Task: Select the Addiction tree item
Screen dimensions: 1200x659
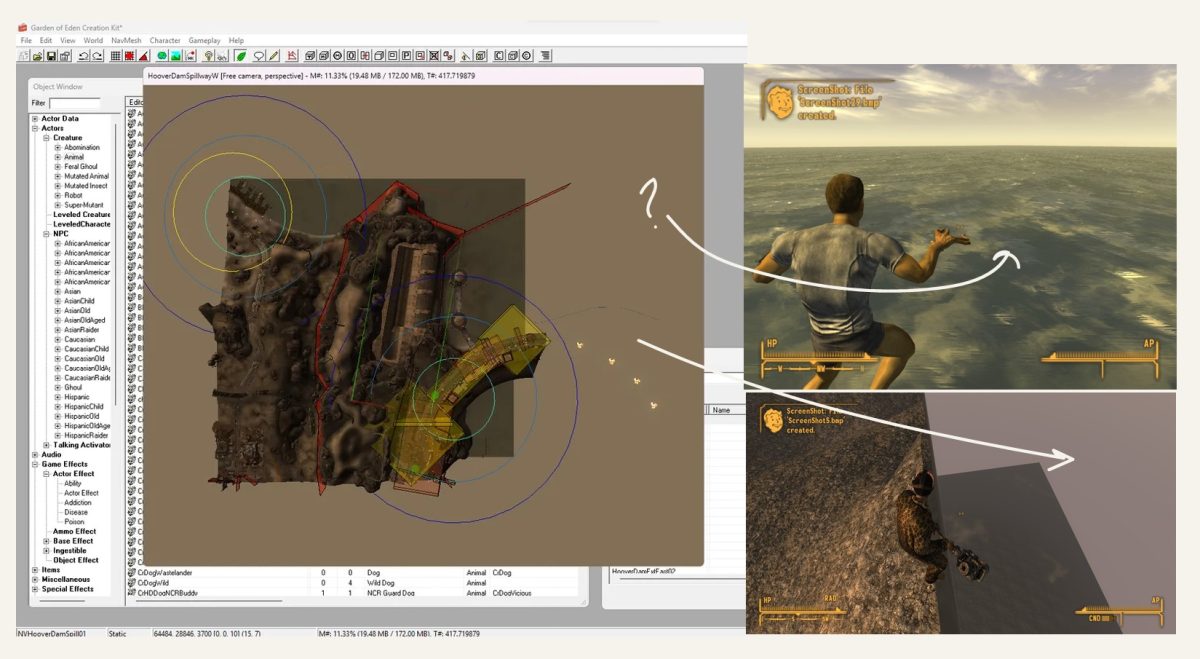Action: (x=77, y=503)
